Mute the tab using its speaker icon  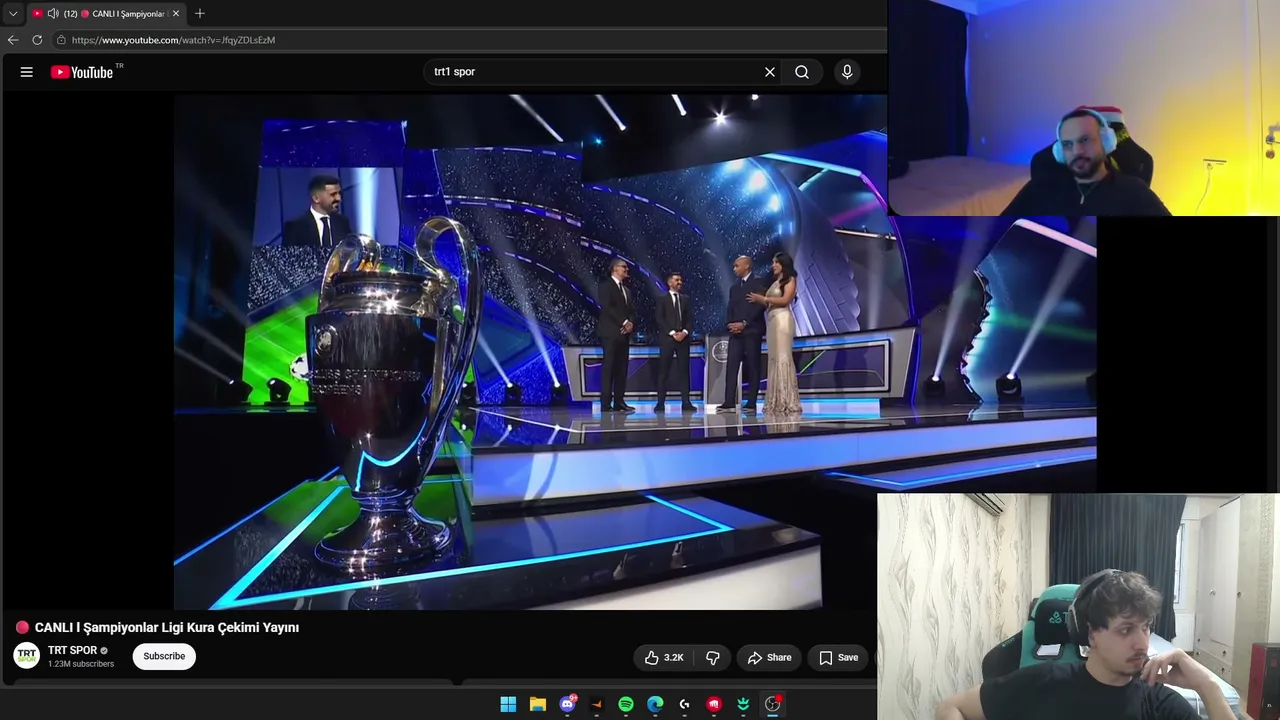coord(53,14)
